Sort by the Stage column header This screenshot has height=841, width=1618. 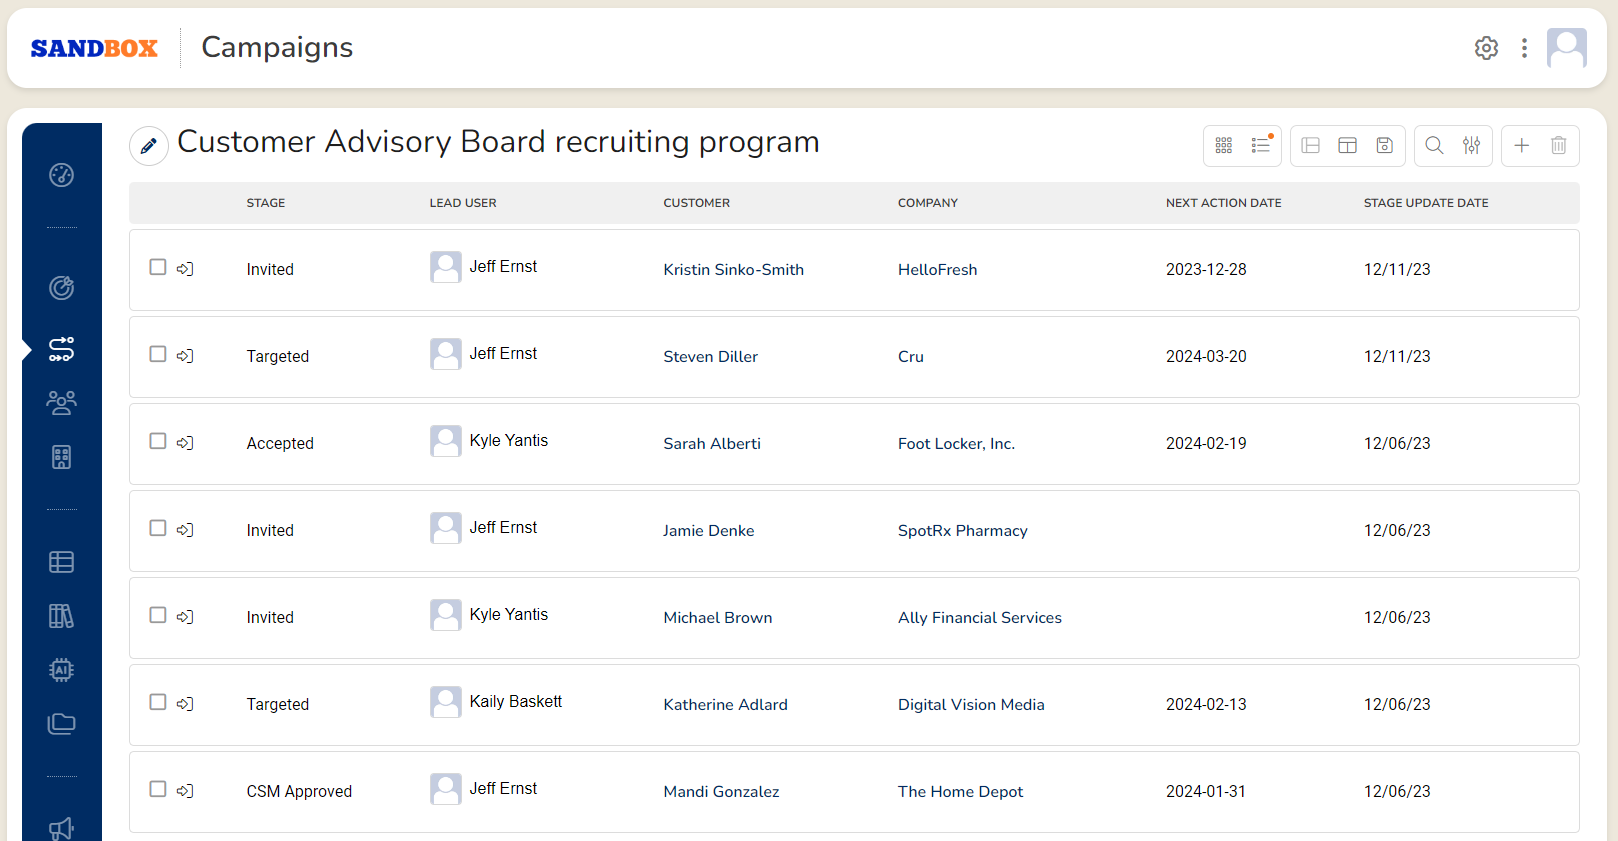point(266,203)
